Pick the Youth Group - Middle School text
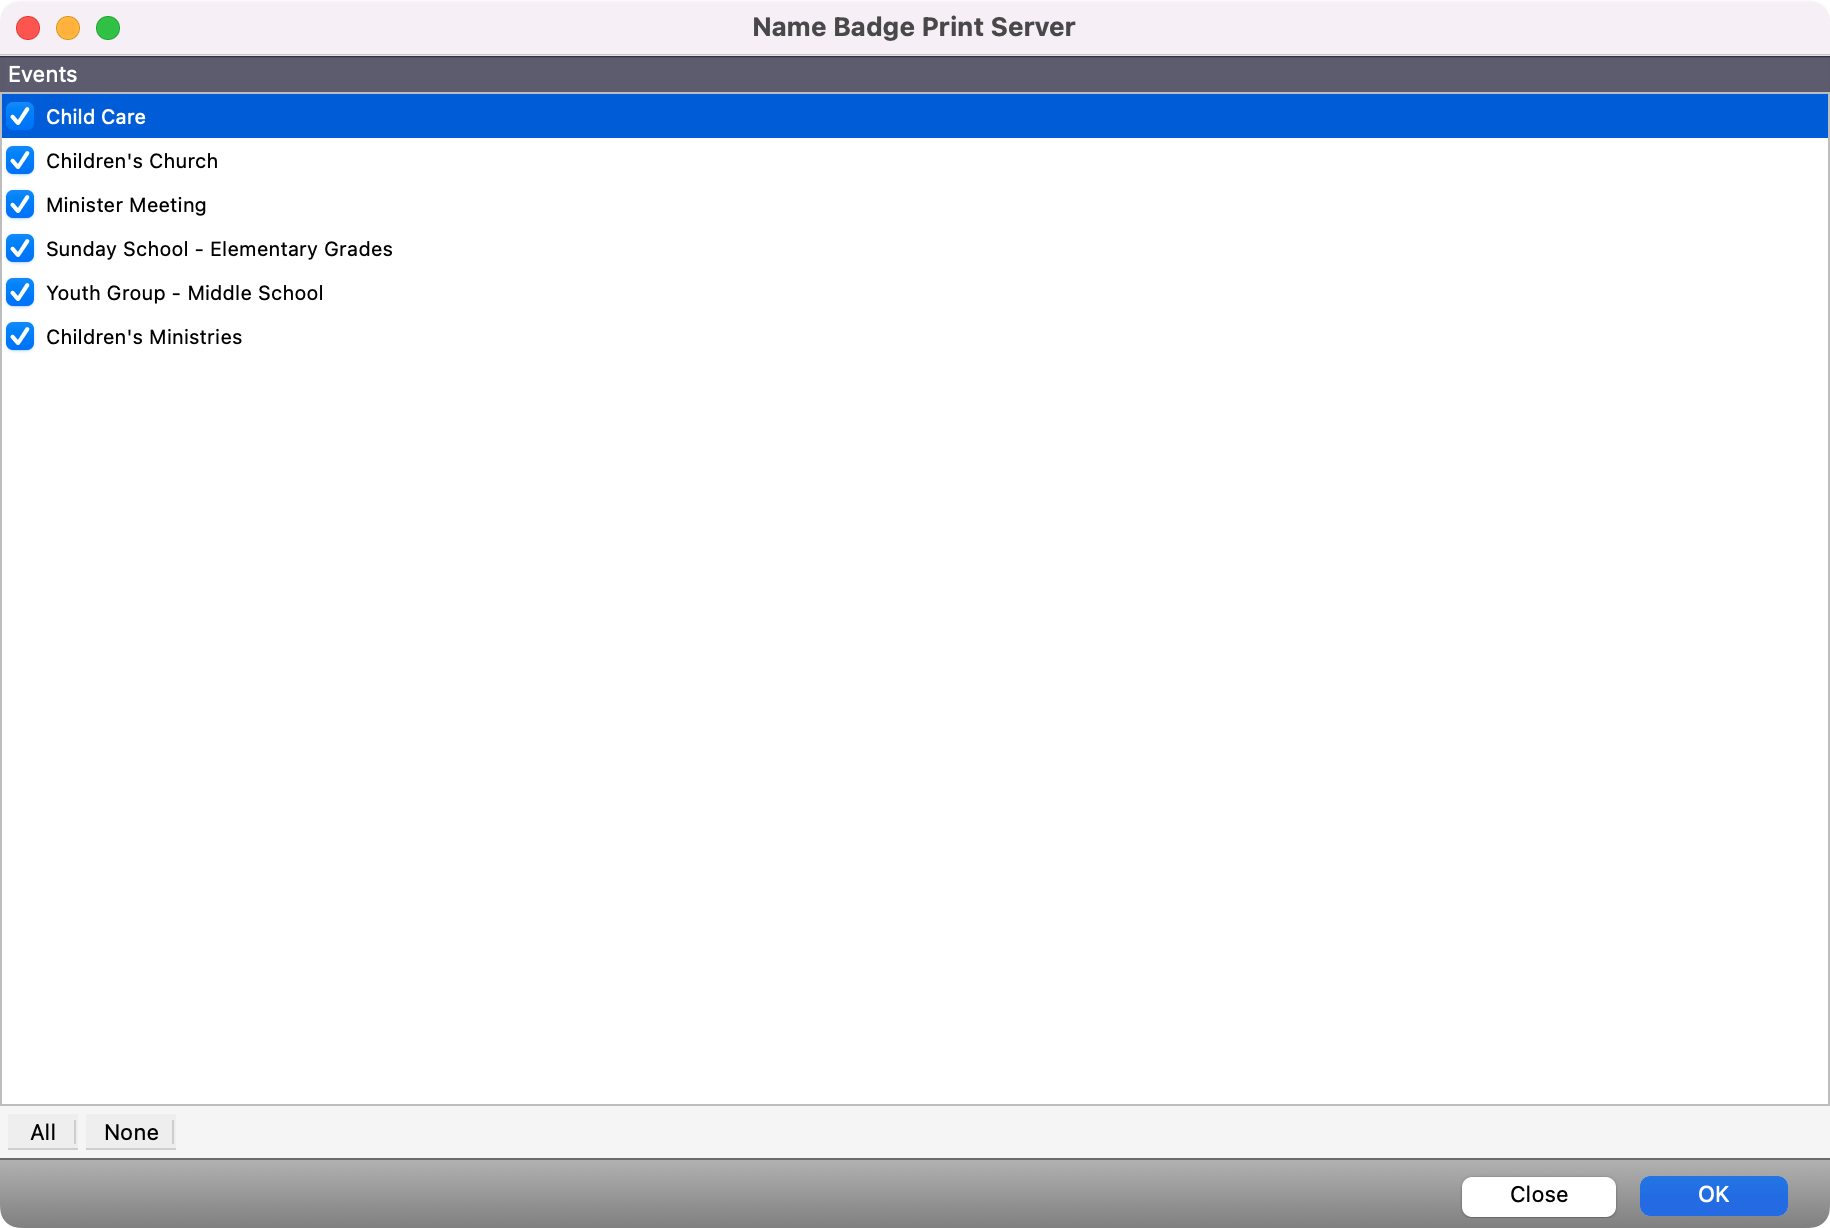This screenshot has height=1228, width=1830. [185, 293]
